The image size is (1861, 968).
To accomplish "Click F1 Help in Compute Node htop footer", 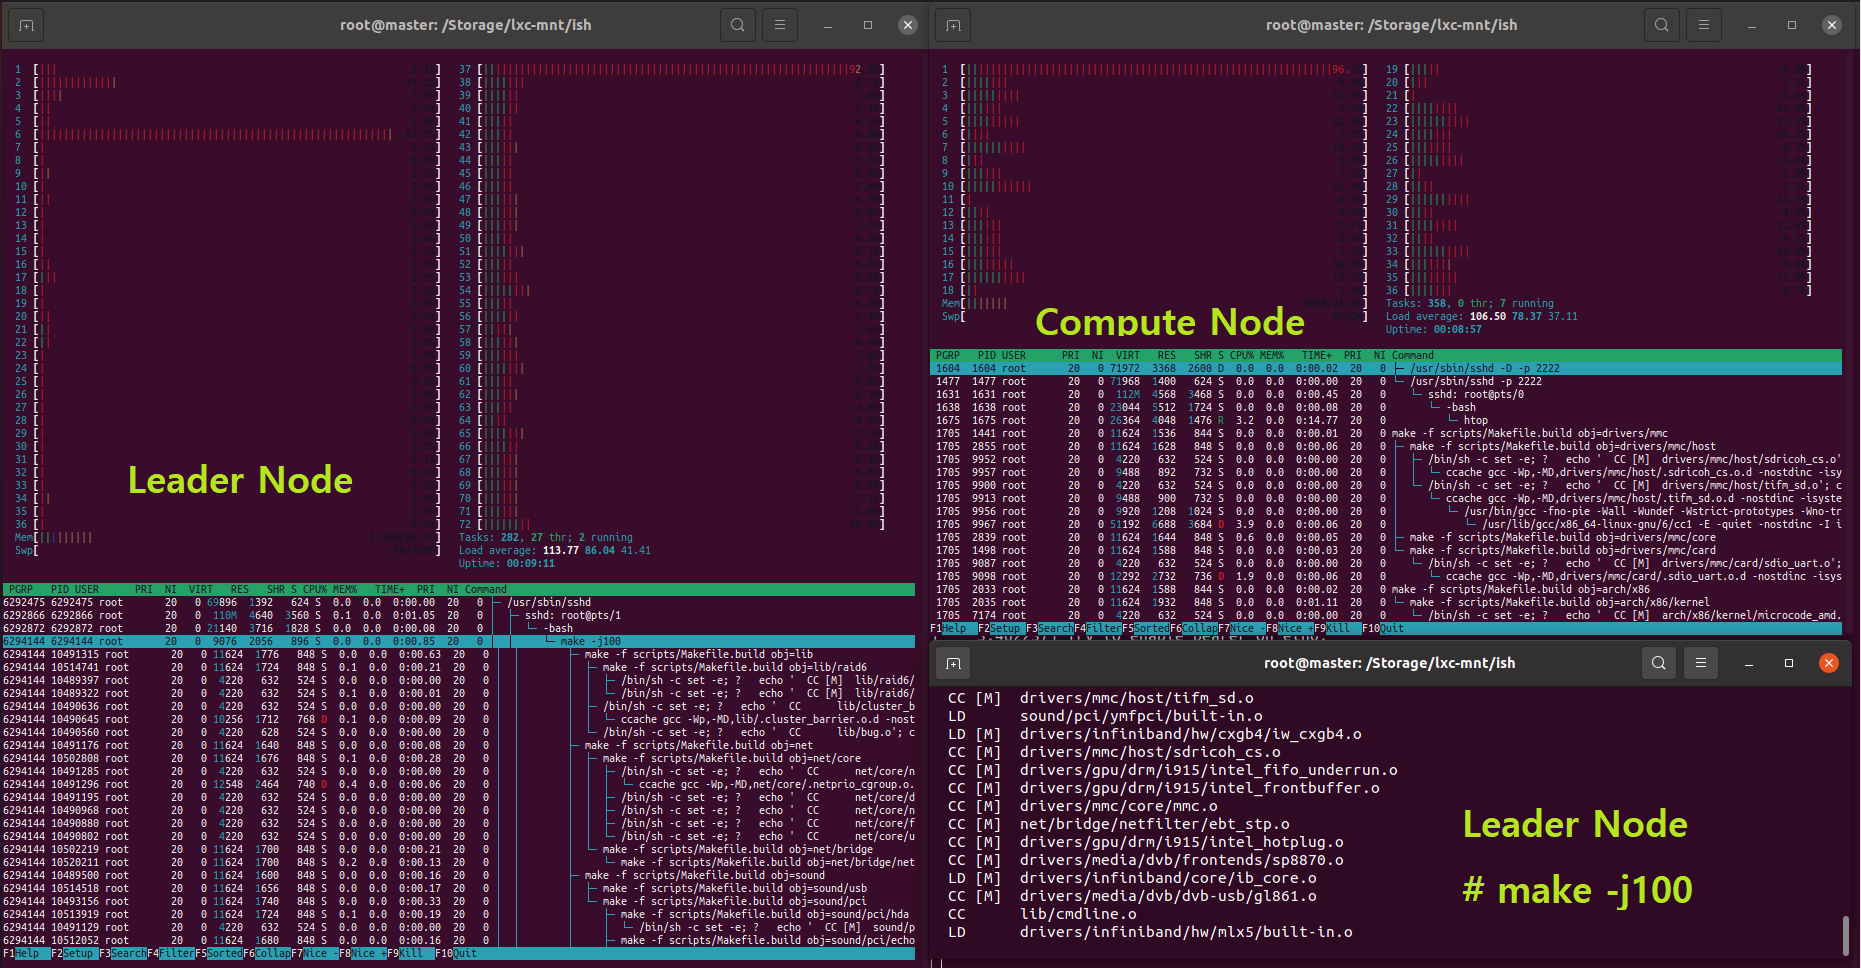I will (948, 629).
